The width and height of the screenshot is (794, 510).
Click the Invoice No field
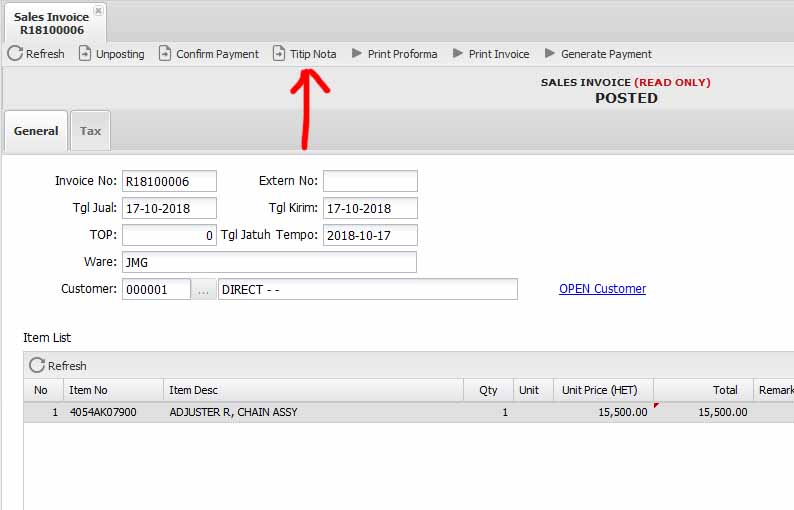click(x=169, y=181)
